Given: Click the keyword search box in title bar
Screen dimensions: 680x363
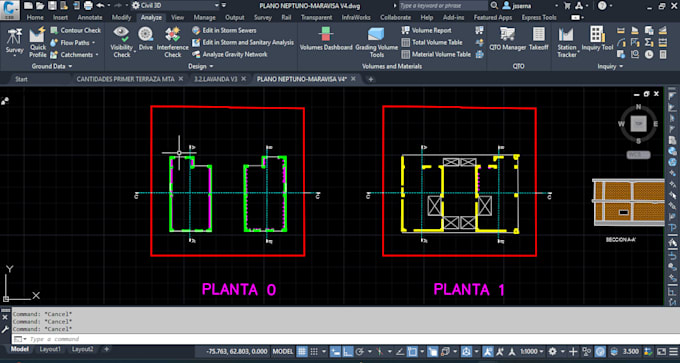Looking at the screenshot, I should click(x=443, y=6).
